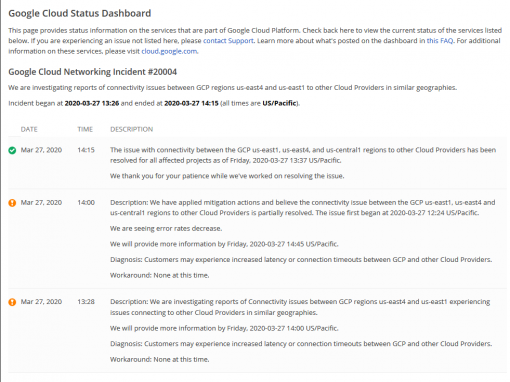Select the 14:15 time entry
This screenshot has width=510, height=382.
(x=86, y=150)
